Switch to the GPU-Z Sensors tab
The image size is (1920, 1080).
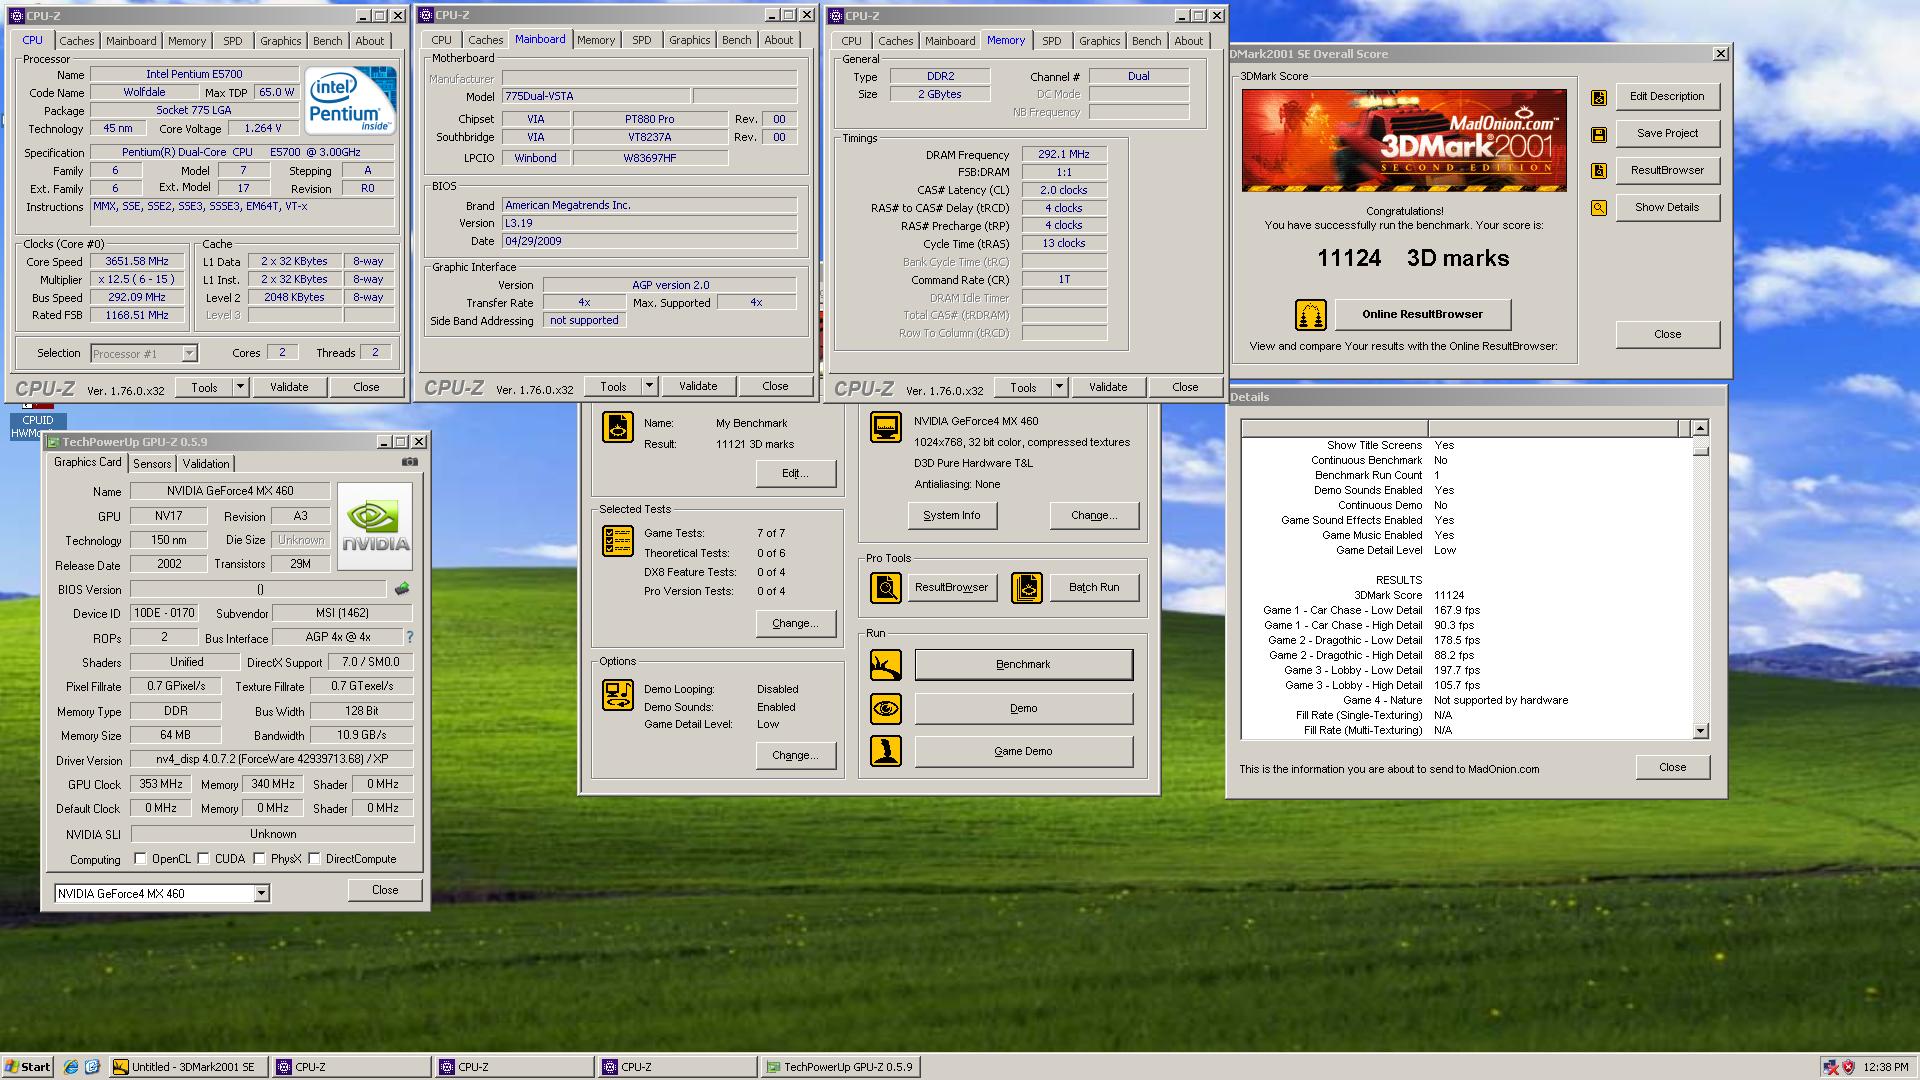152,464
